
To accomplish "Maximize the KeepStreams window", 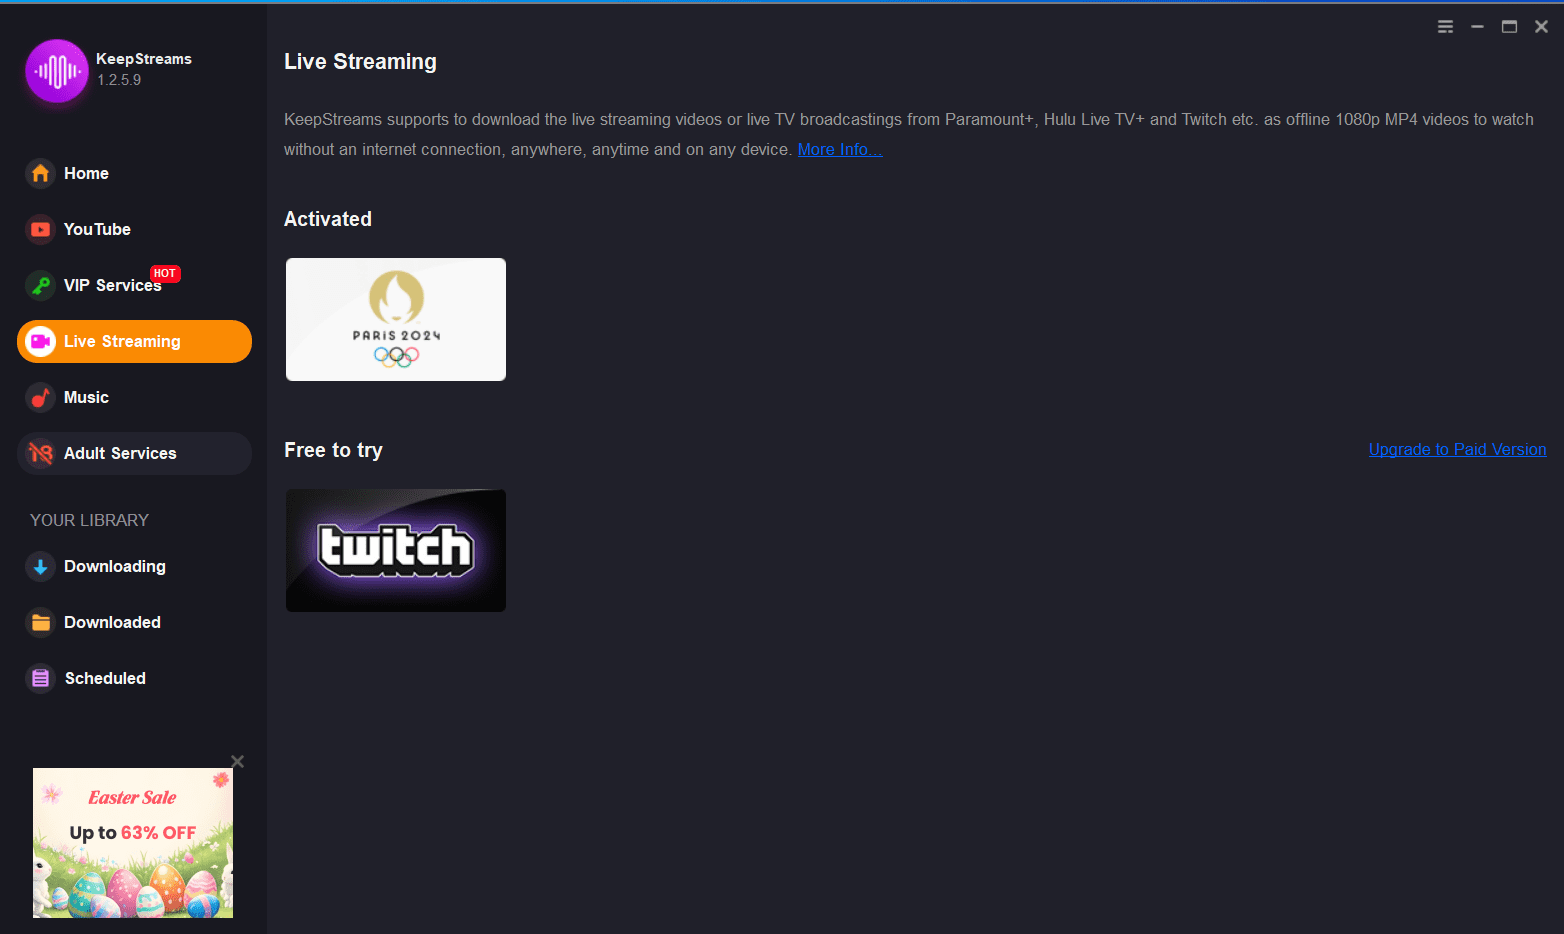I will (1509, 27).
